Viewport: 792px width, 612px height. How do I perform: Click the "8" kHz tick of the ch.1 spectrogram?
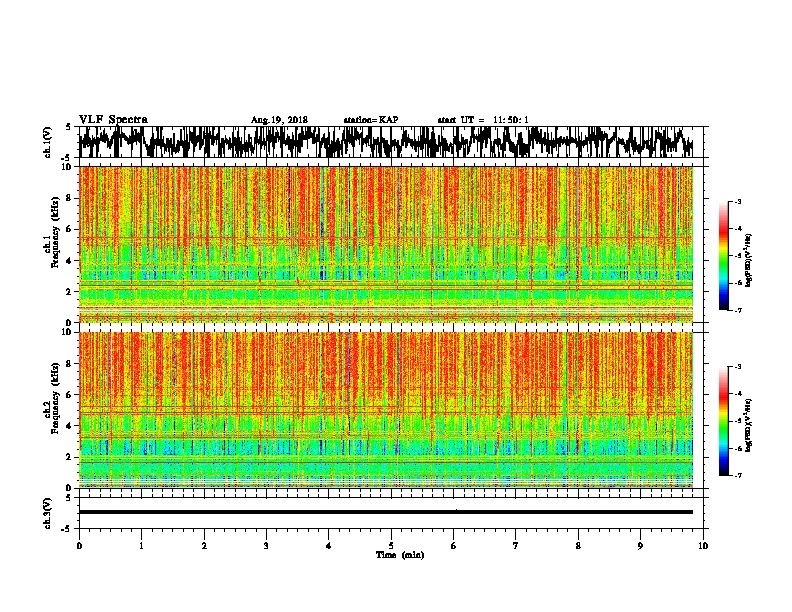coord(70,198)
